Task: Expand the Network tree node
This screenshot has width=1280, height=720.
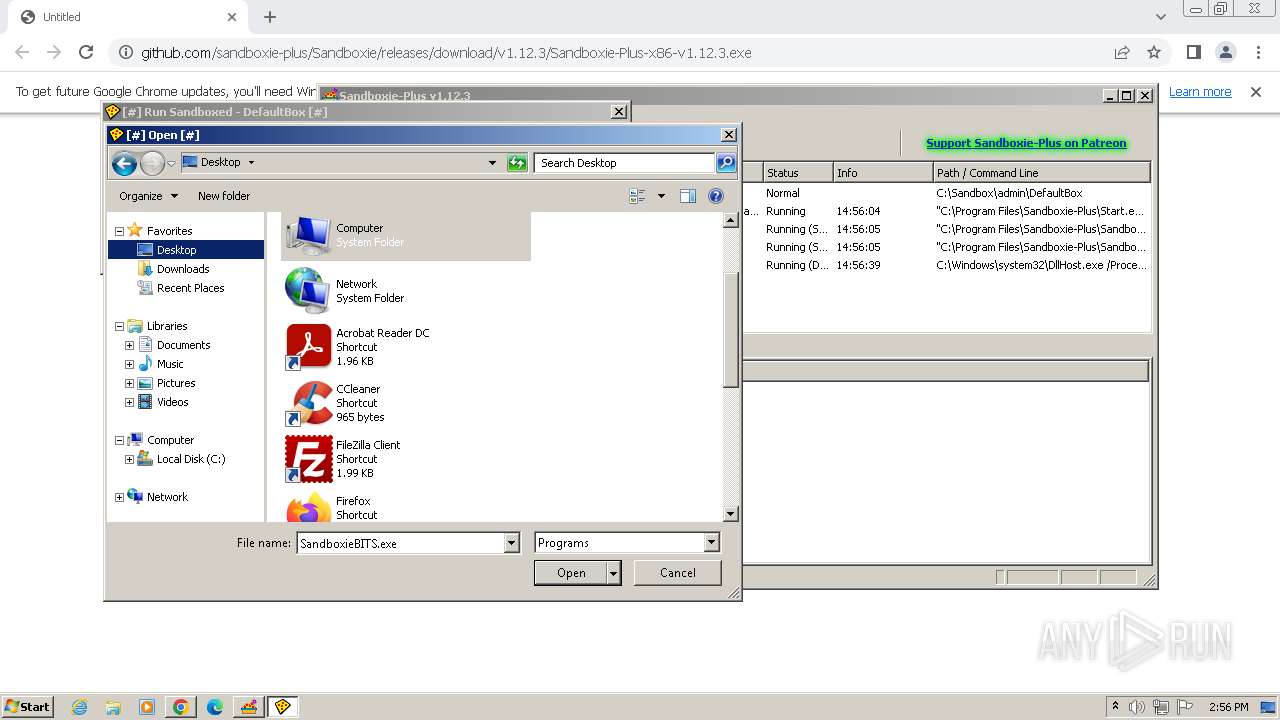Action: [120, 497]
